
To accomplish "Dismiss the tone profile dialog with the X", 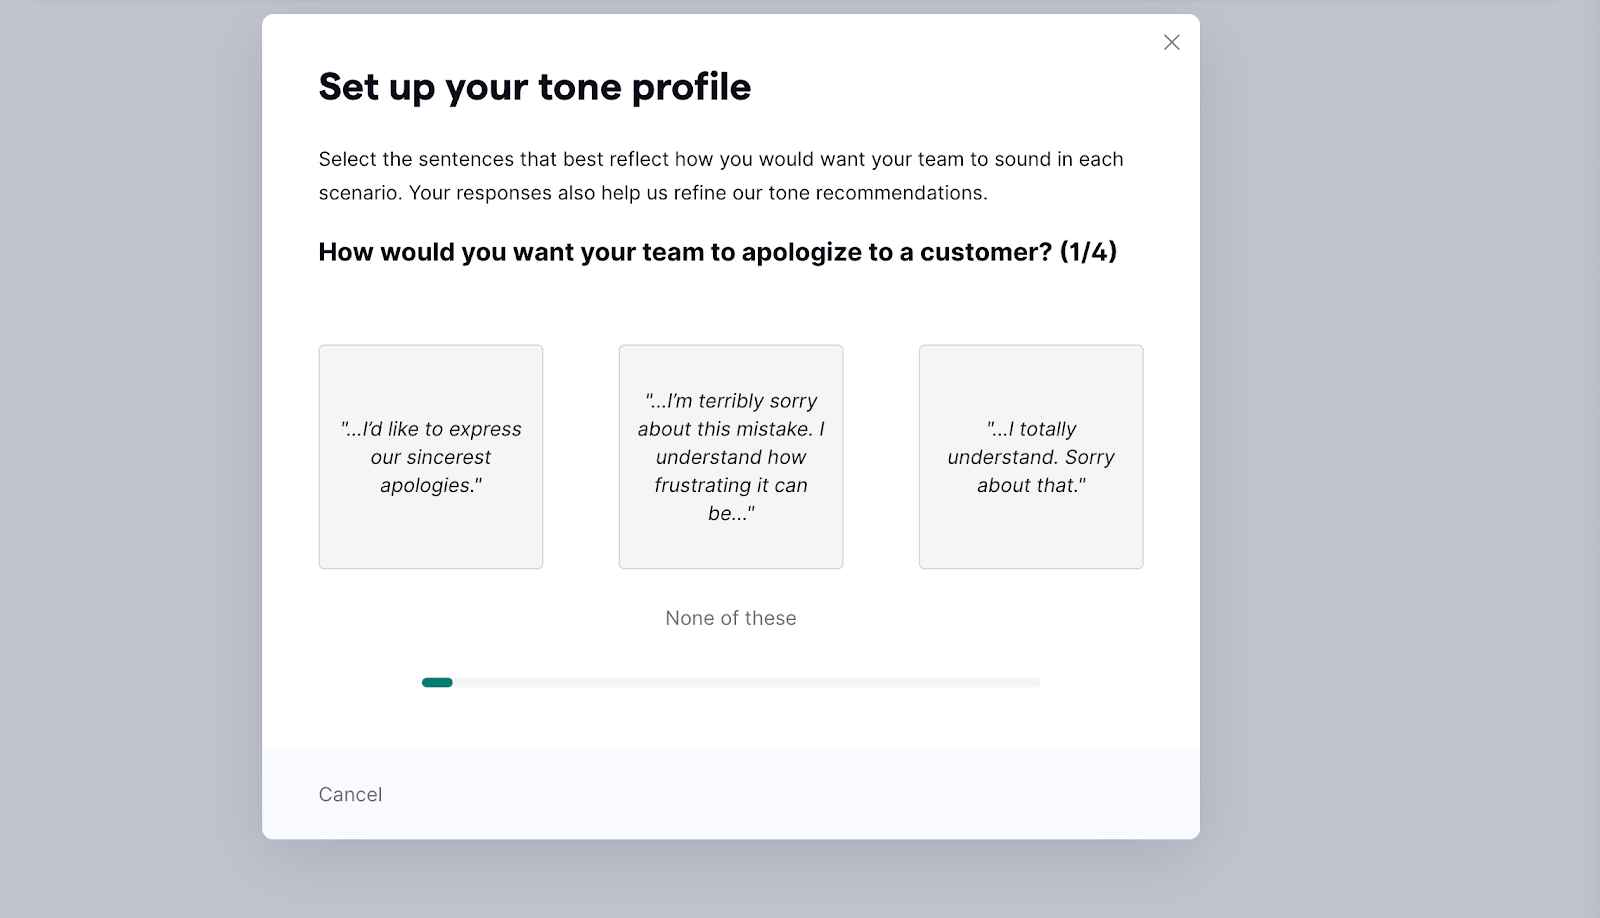I will [x=1171, y=42].
